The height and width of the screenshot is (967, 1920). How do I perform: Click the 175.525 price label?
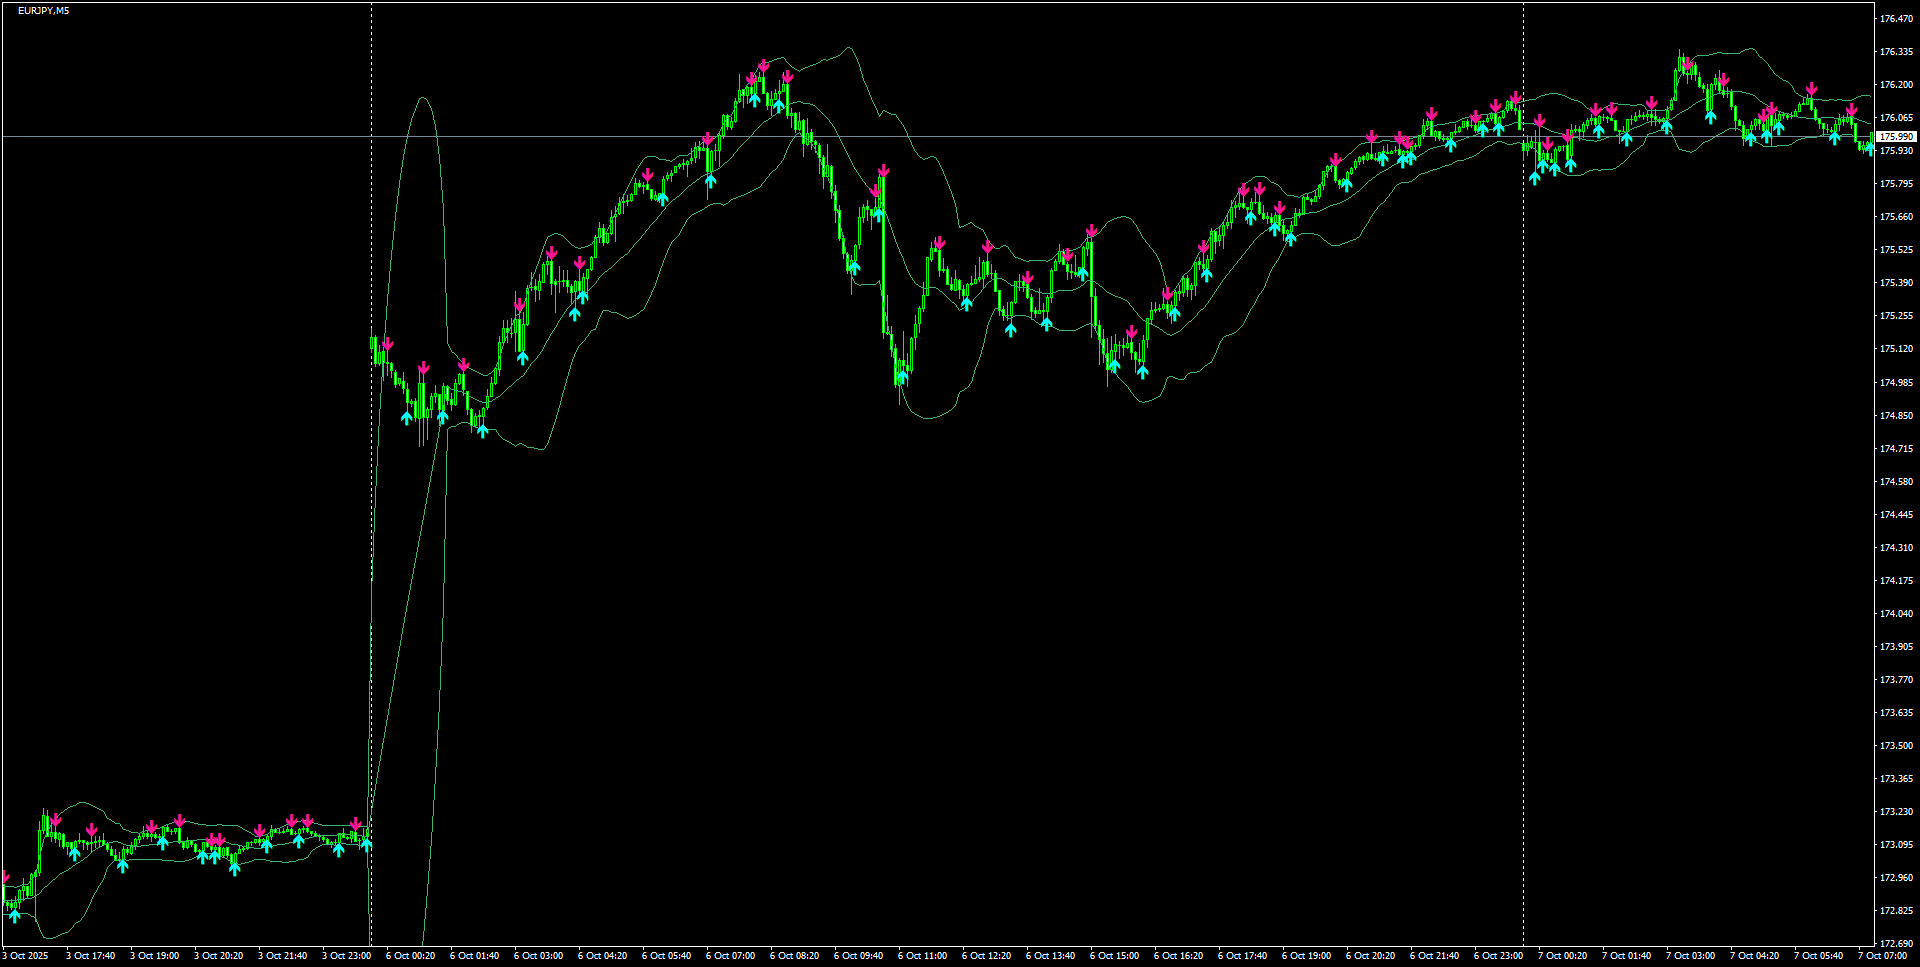coord(1897,250)
